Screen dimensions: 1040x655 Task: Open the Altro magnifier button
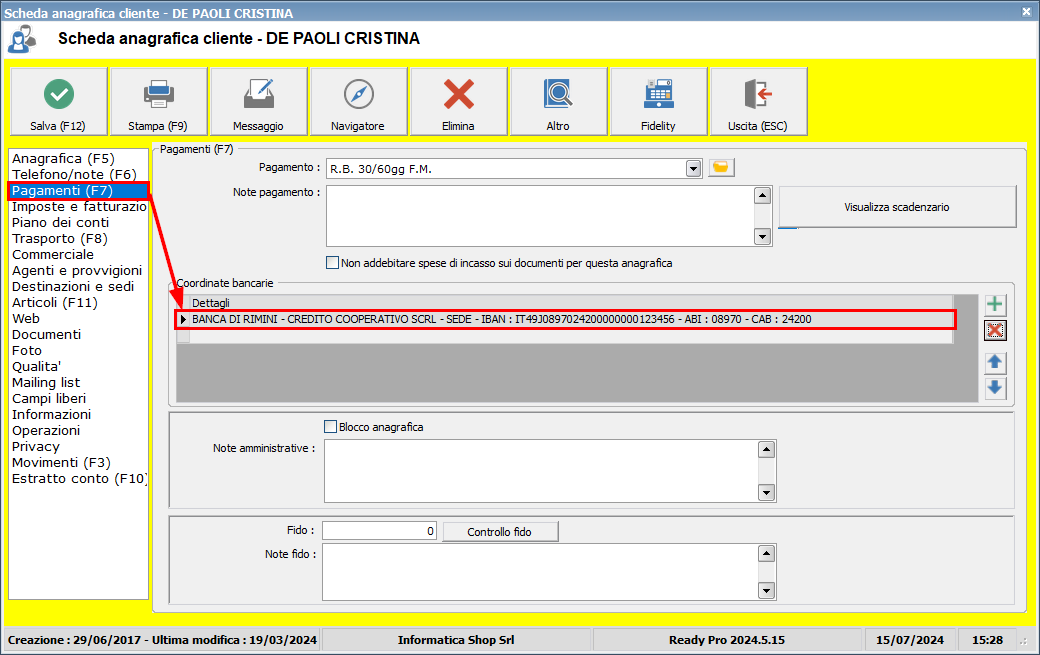(558, 101)
